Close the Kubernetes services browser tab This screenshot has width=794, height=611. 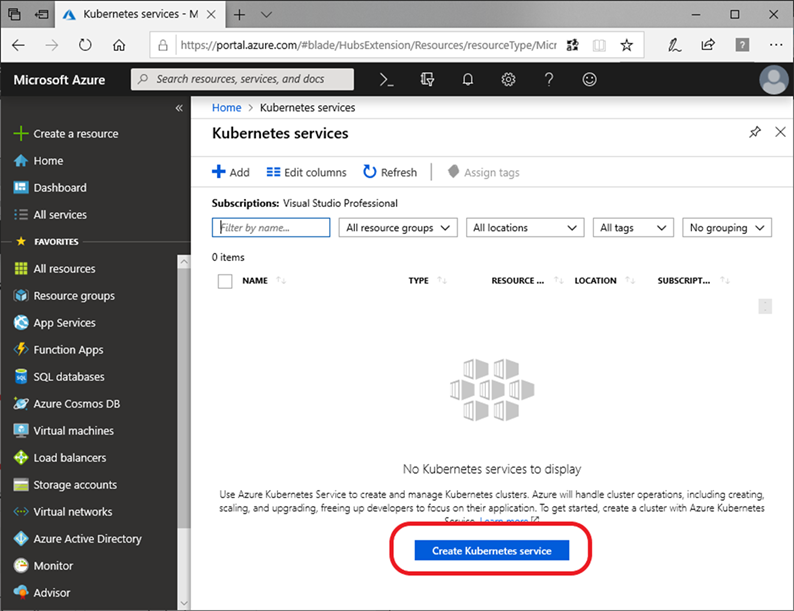pos(211,15)
